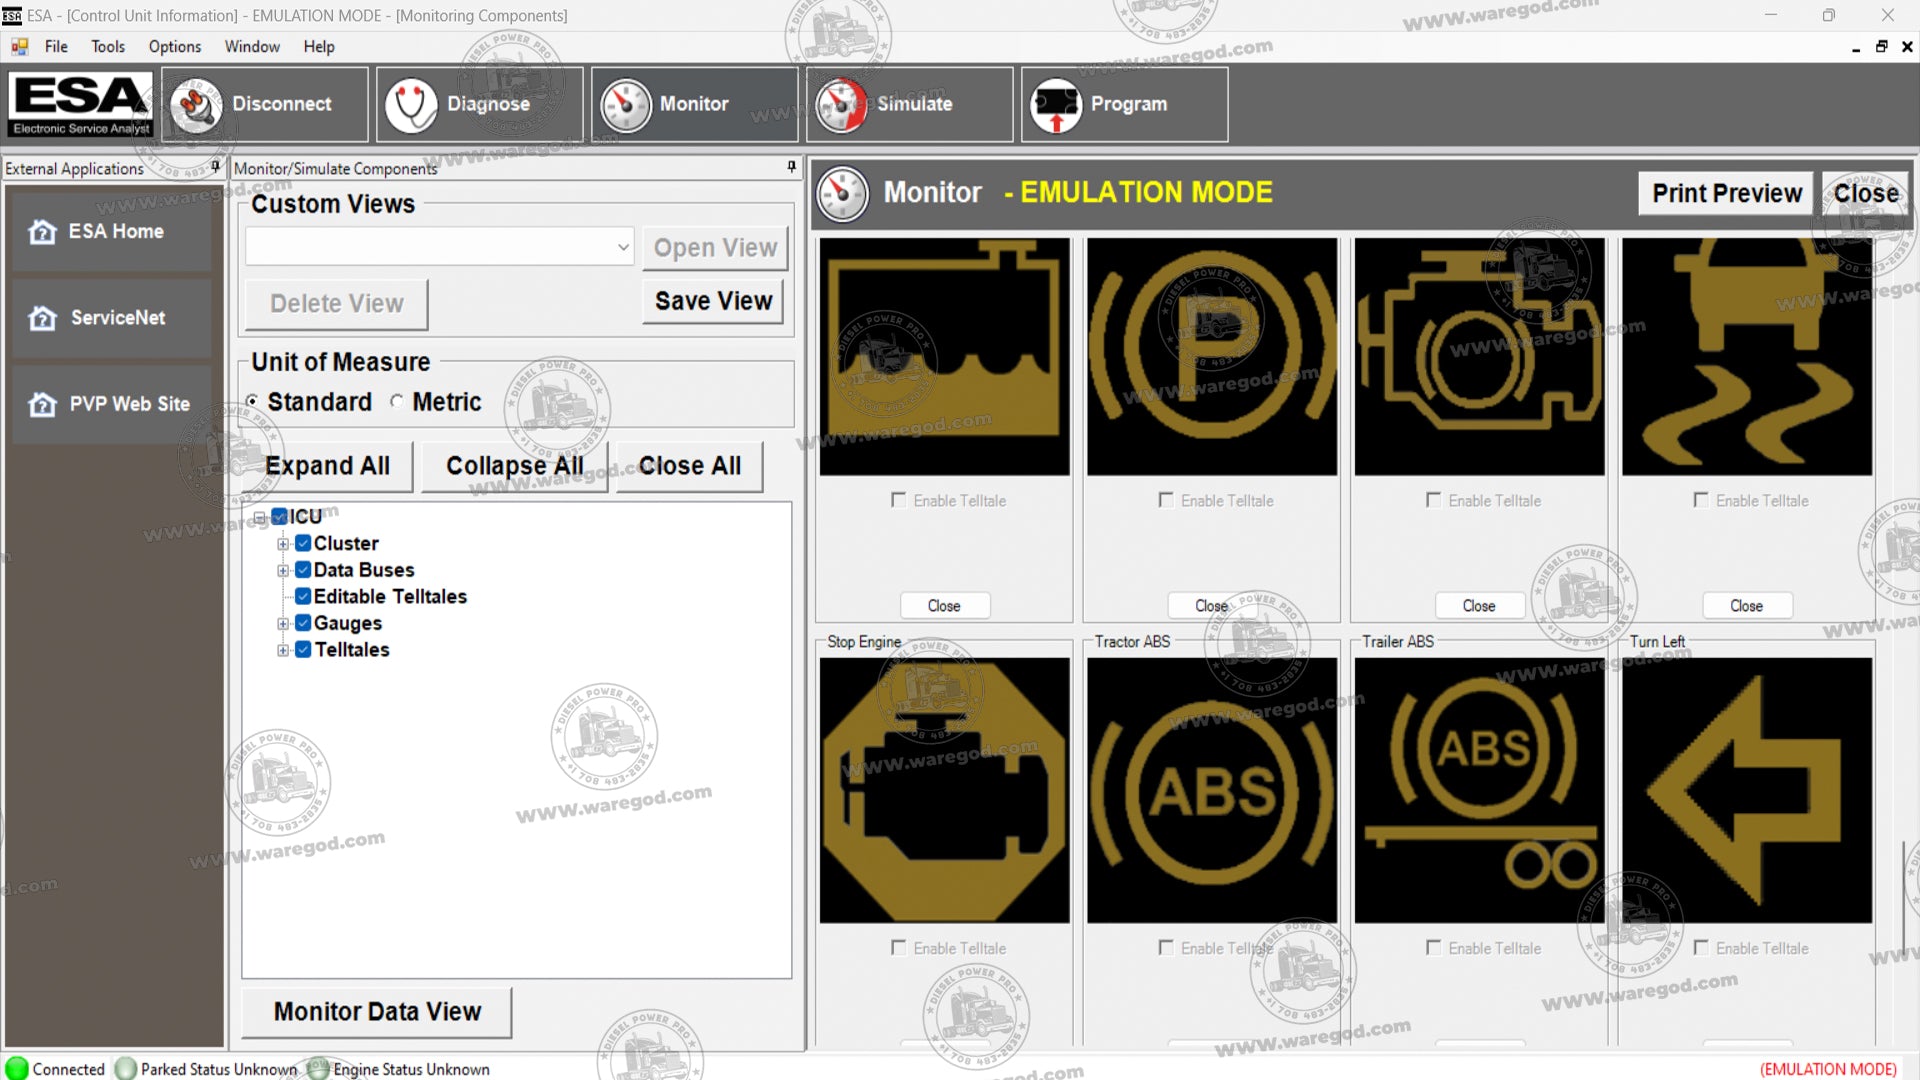This screenshot has height=1080, width=1920.
Task: Expand the Cluster tree node
Action: click(283, 544)
